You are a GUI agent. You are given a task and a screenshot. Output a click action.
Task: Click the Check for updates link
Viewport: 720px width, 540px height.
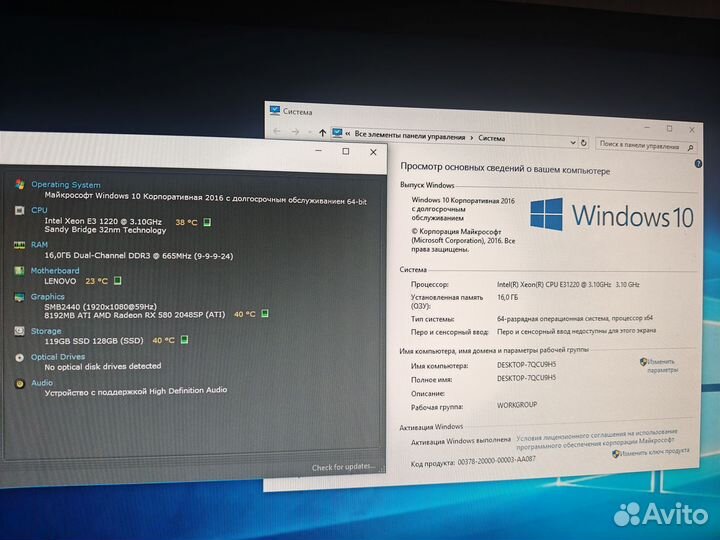click(343, 467)
